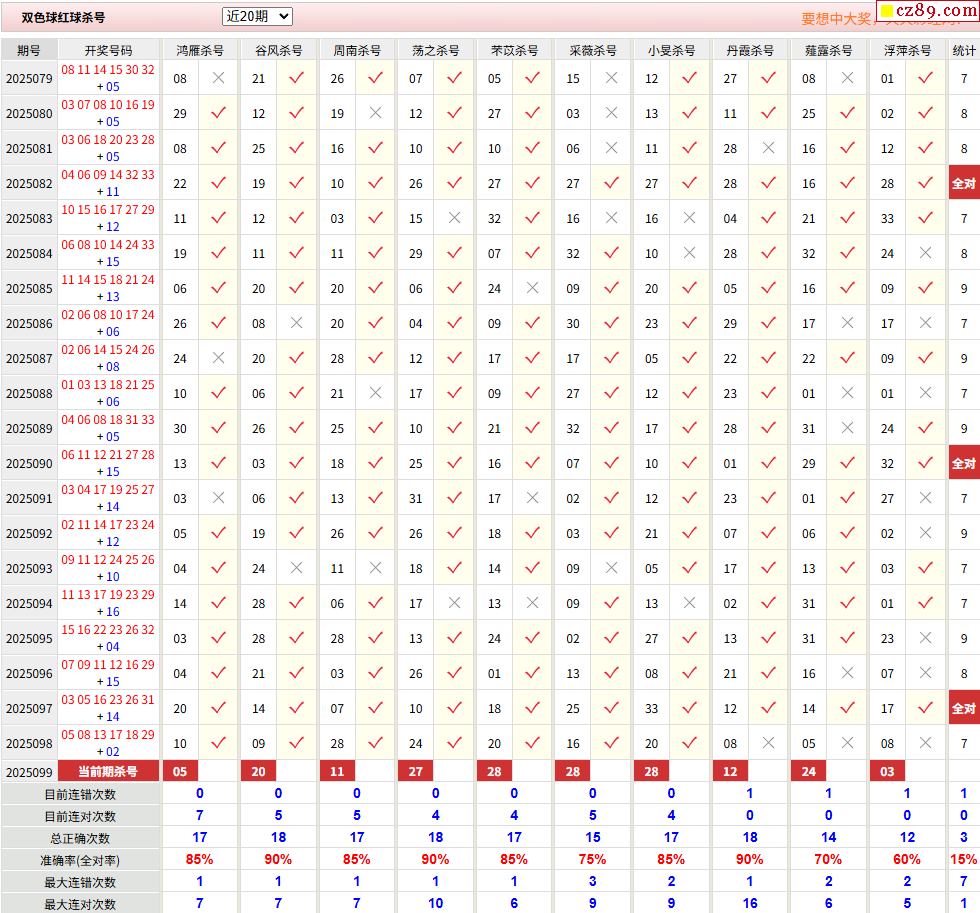Click the check mark for 谷风杀号 in row 2025079
This screenshot has width=980, height=913.
297,78
